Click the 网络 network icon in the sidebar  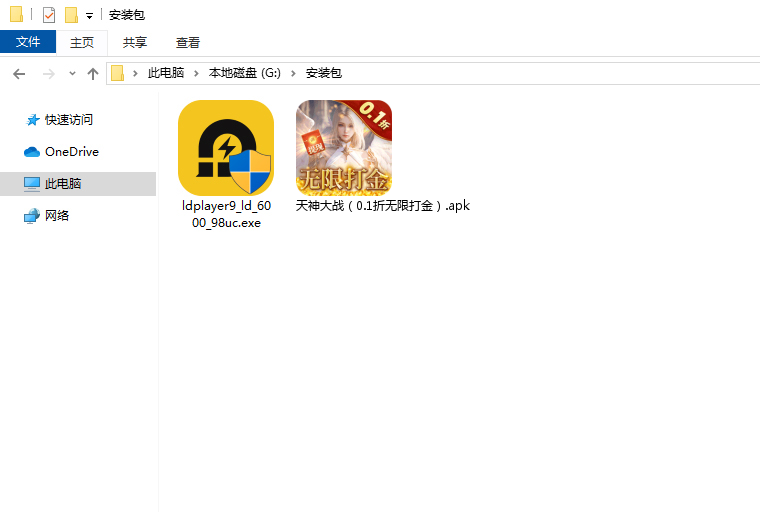pos(32,216)
